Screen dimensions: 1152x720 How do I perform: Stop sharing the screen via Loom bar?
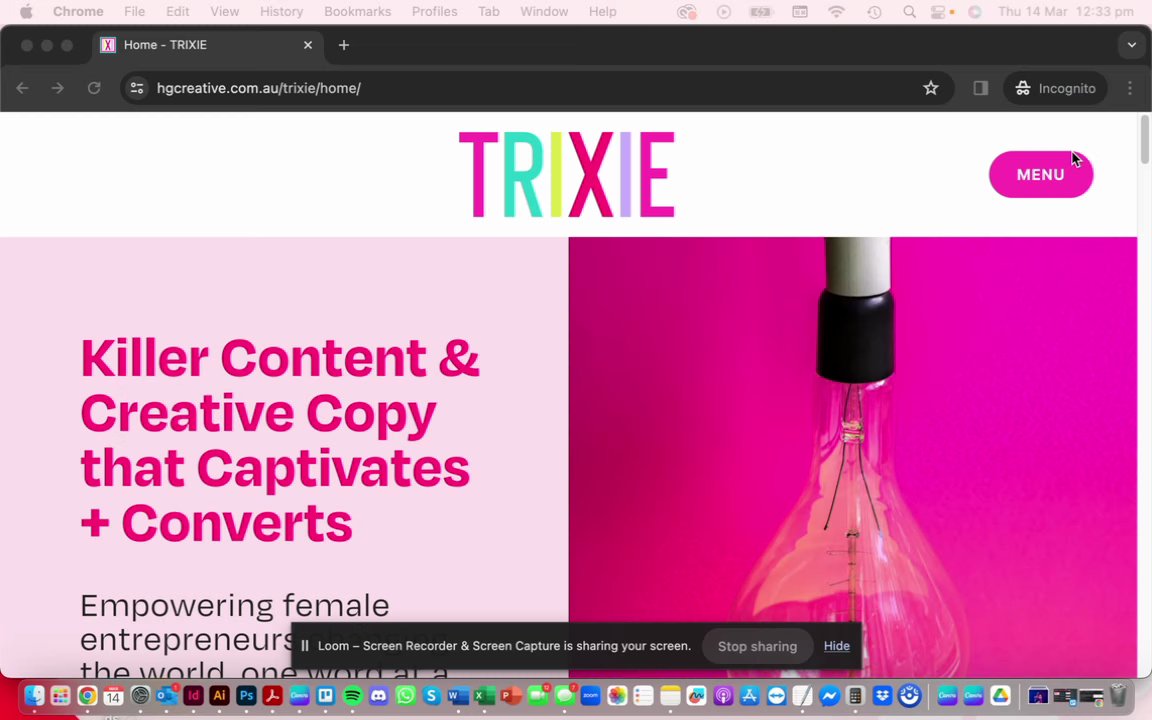757,647
